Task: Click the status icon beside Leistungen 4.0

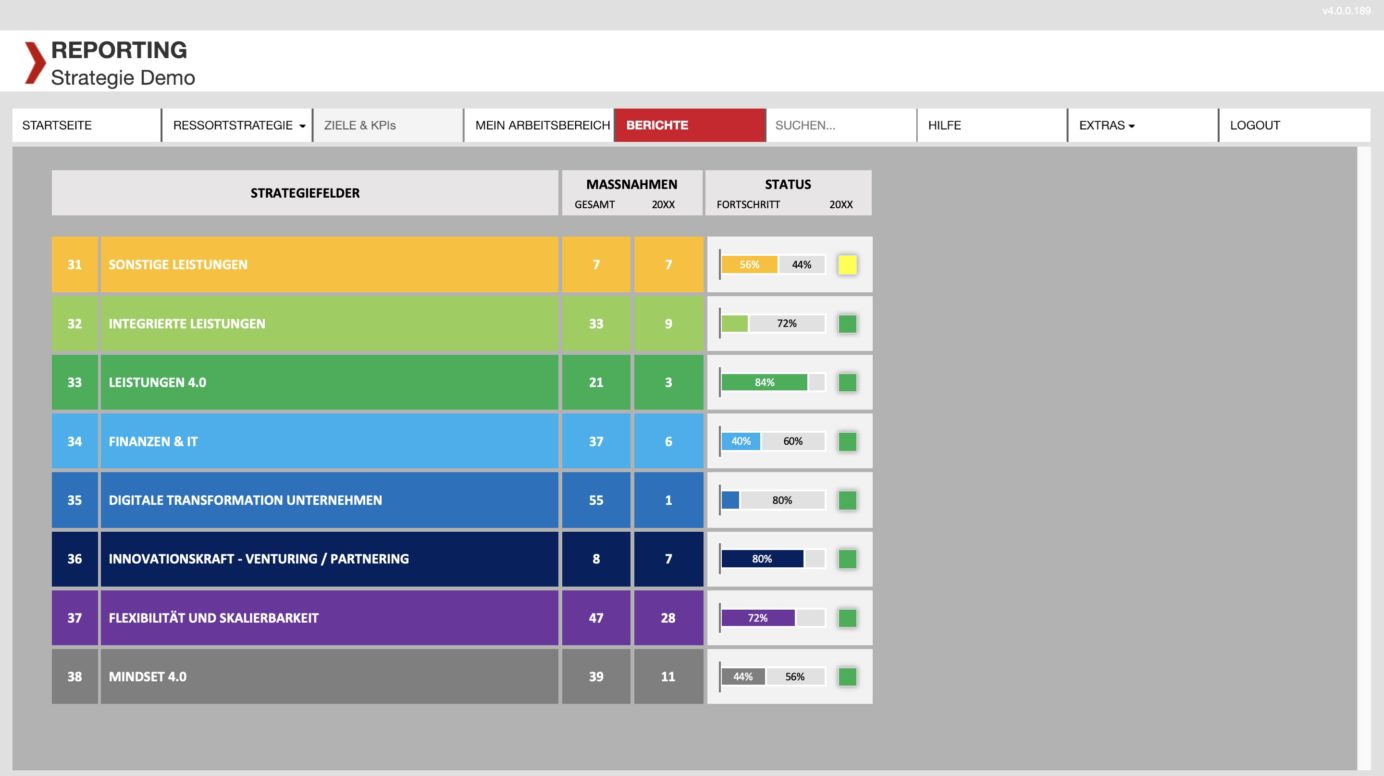Action: 846,382
